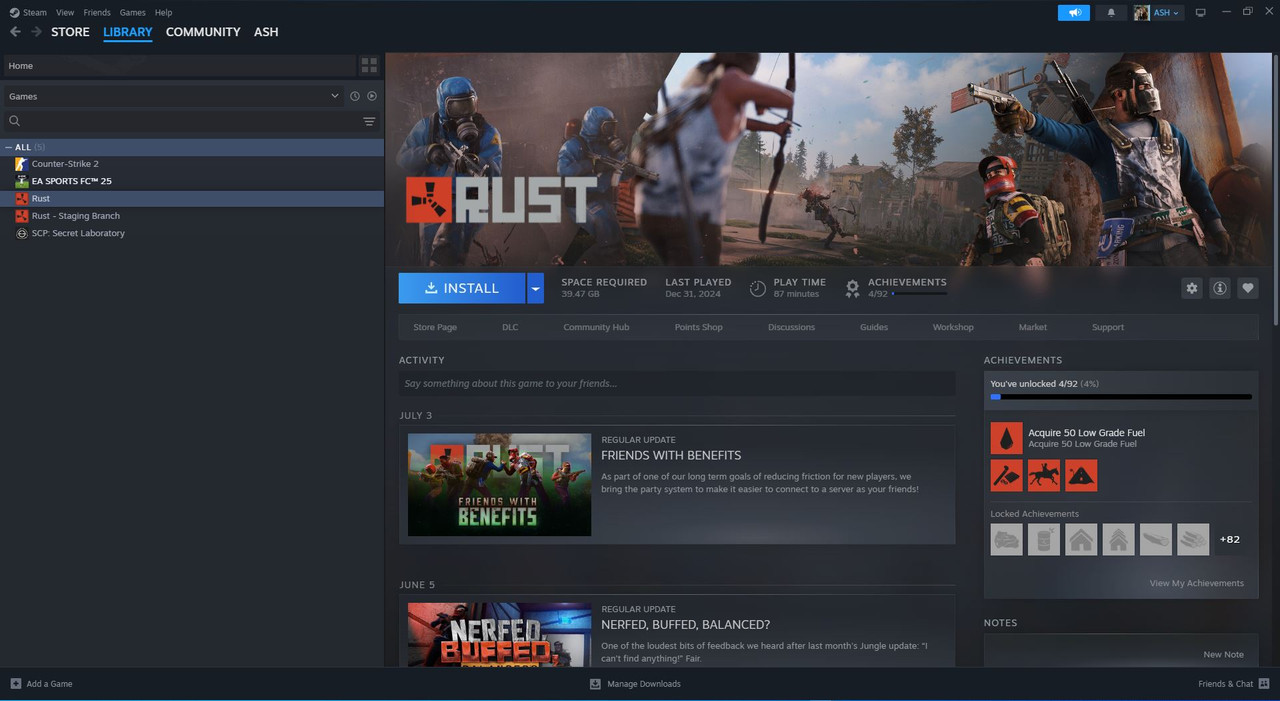1280x701 pixels.
Task: Open Rust Store Page link
Action: pos(435,327)
